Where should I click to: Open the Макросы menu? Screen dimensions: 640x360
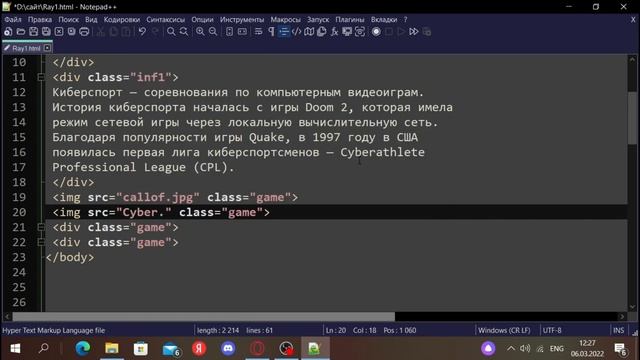[285, 19]
